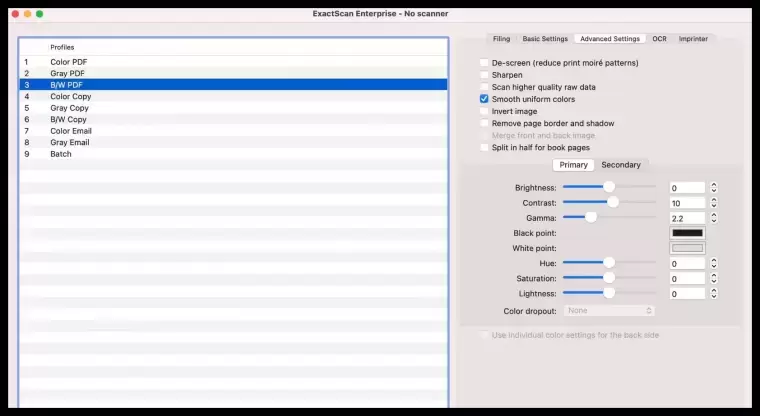Select the Advanced Settings tab

pos(610,39)
